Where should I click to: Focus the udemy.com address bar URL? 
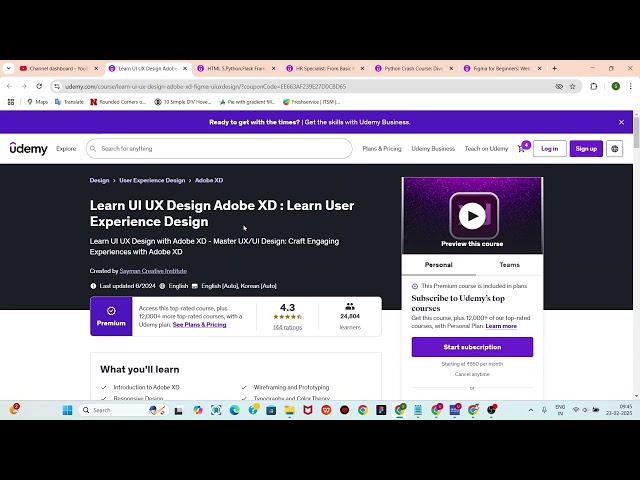pos(205,87)
